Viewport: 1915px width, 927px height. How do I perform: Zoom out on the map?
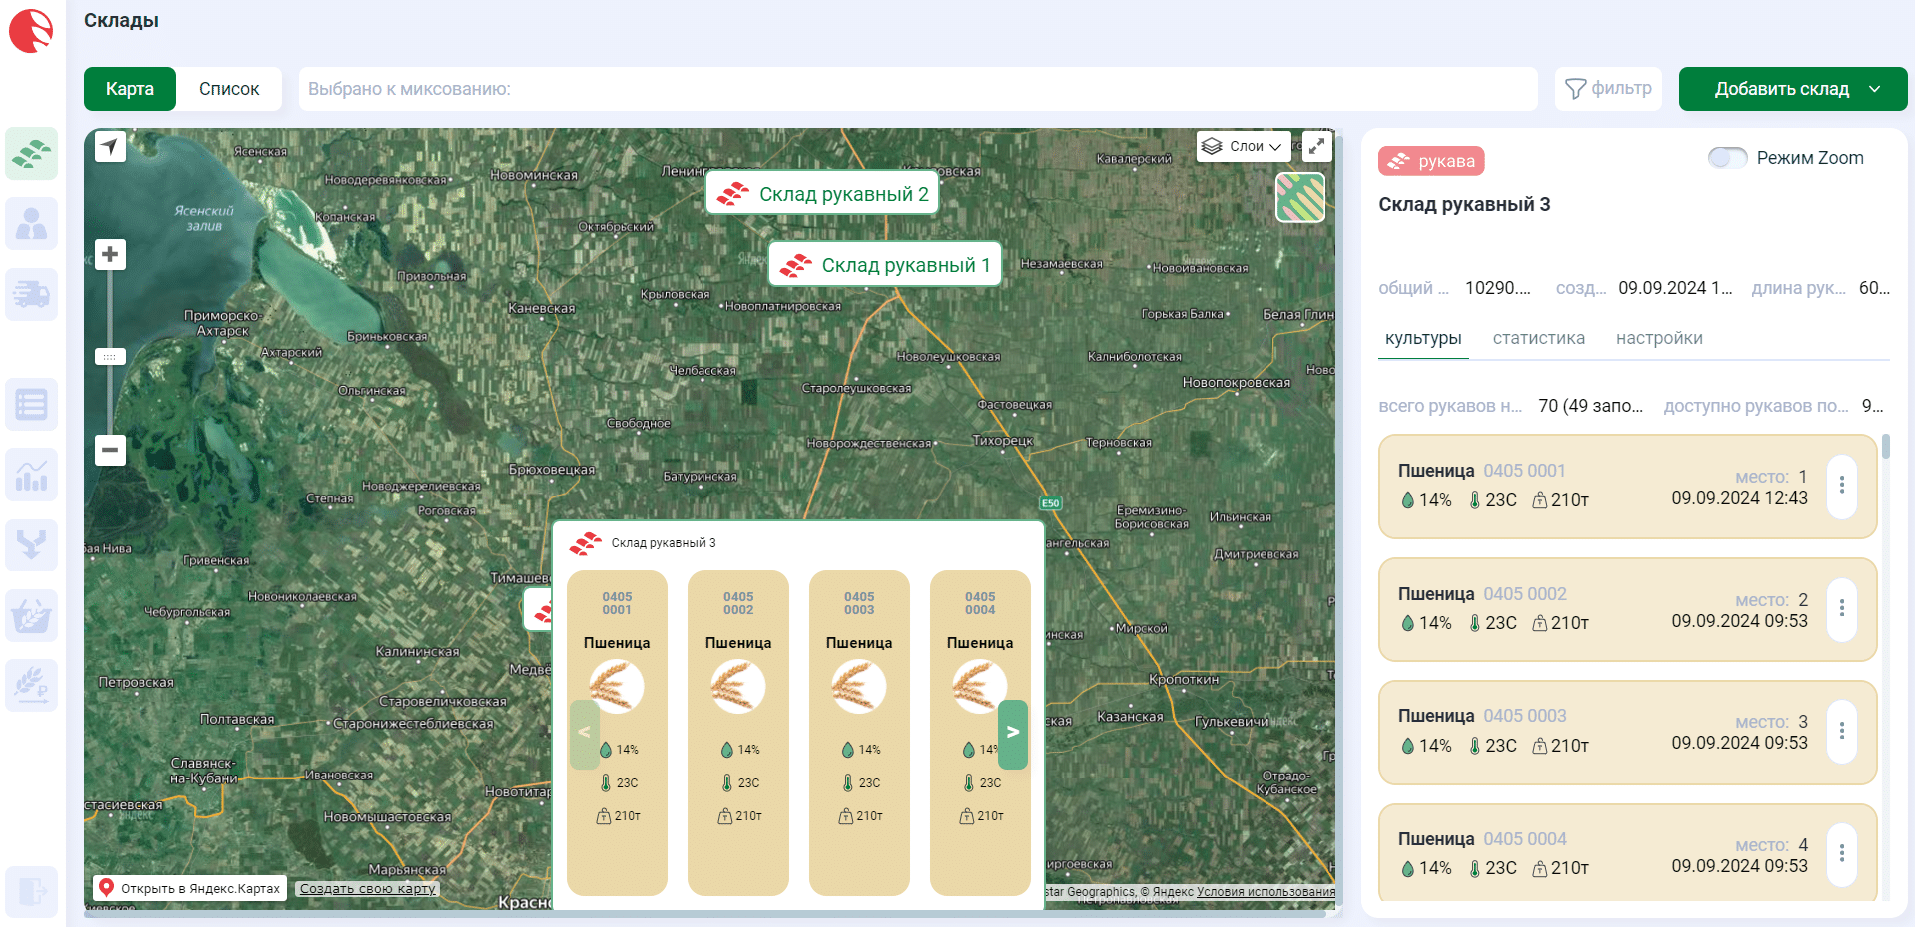(x=110, y=450)
